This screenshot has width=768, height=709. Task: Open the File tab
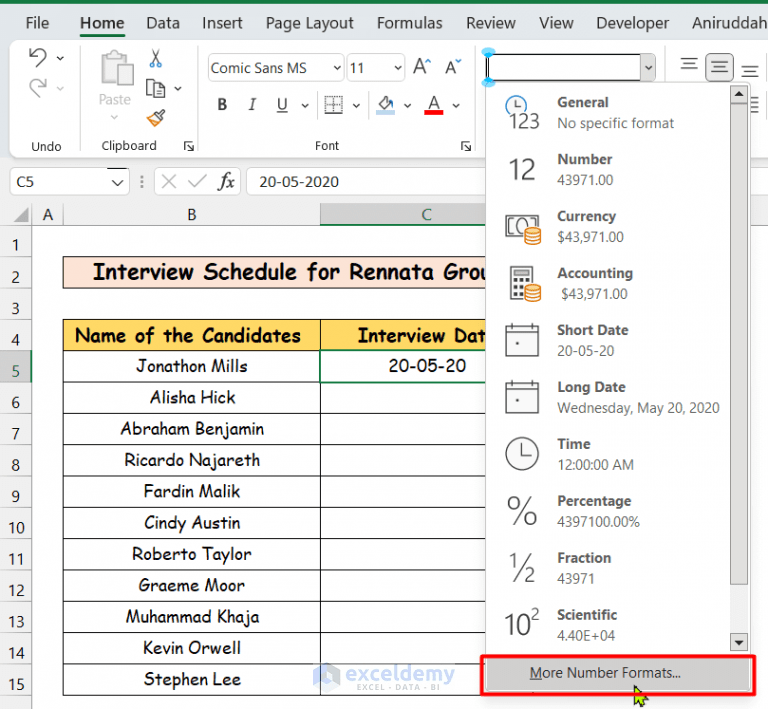37,23
